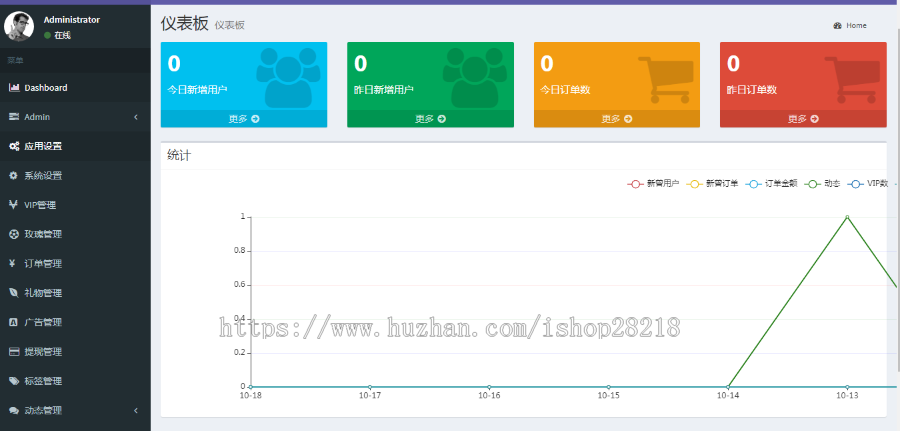Click the arrow icon in 昨日新增用户 card footer
This screenshot has height=431, width=900.
[x=441, y=119]
